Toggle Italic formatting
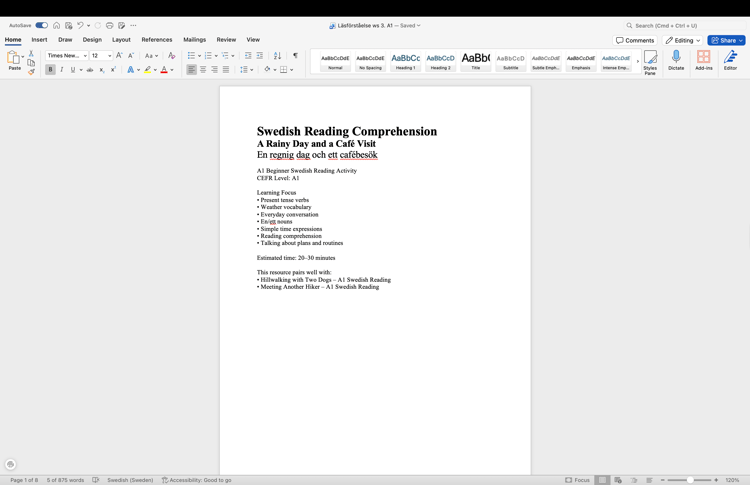This screenshot has height=485, width=750. pos(62,70)
